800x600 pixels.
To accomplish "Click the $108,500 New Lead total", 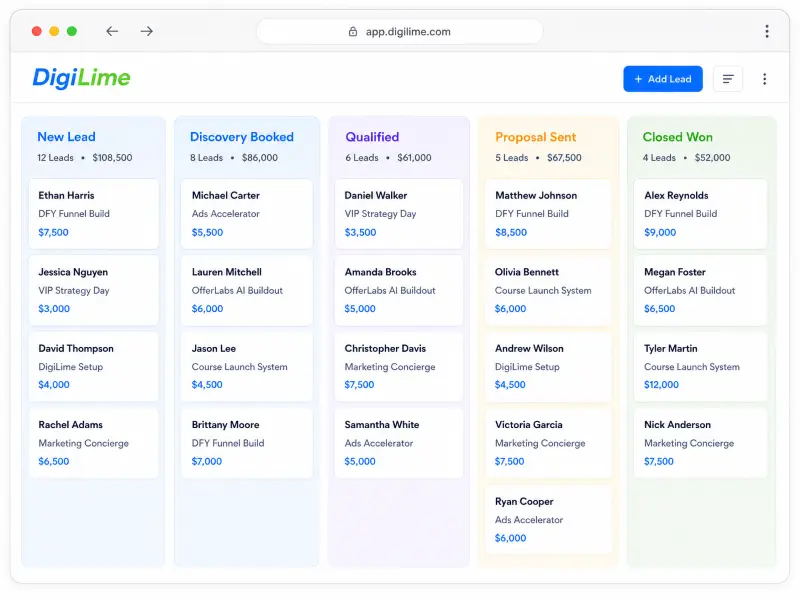I will 112,158.
